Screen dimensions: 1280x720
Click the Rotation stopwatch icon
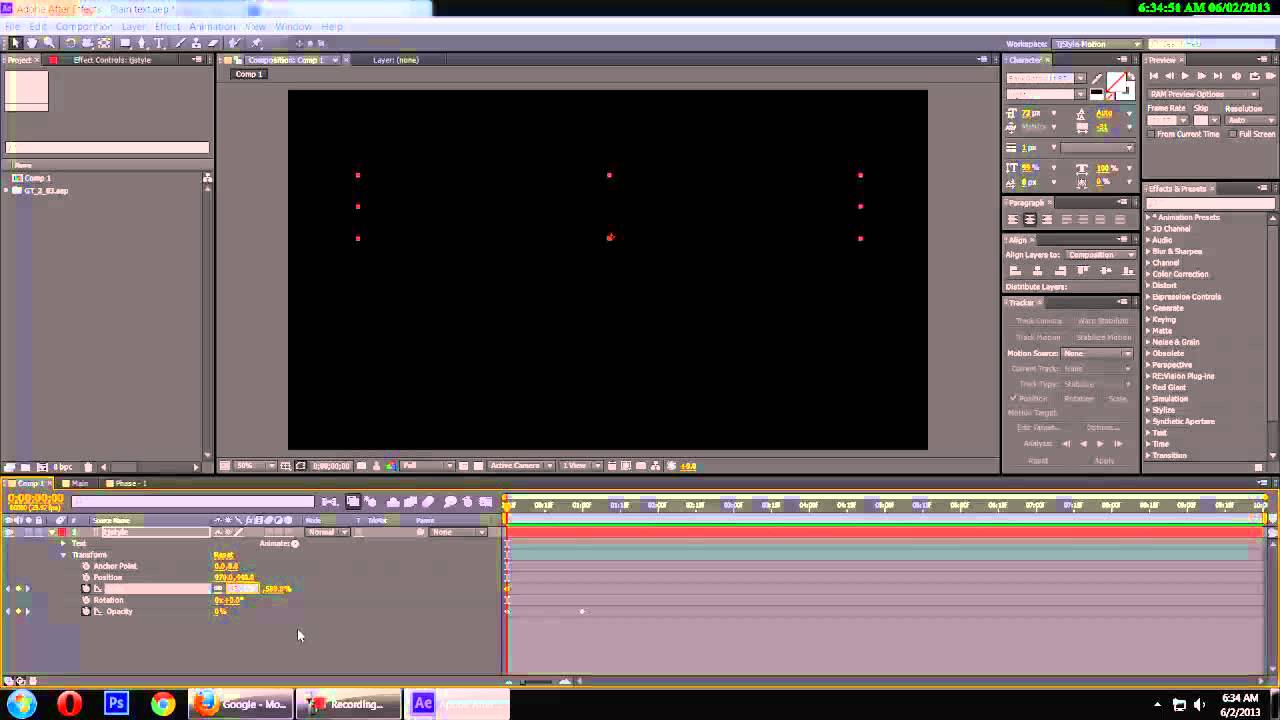[x=86, y=600]
